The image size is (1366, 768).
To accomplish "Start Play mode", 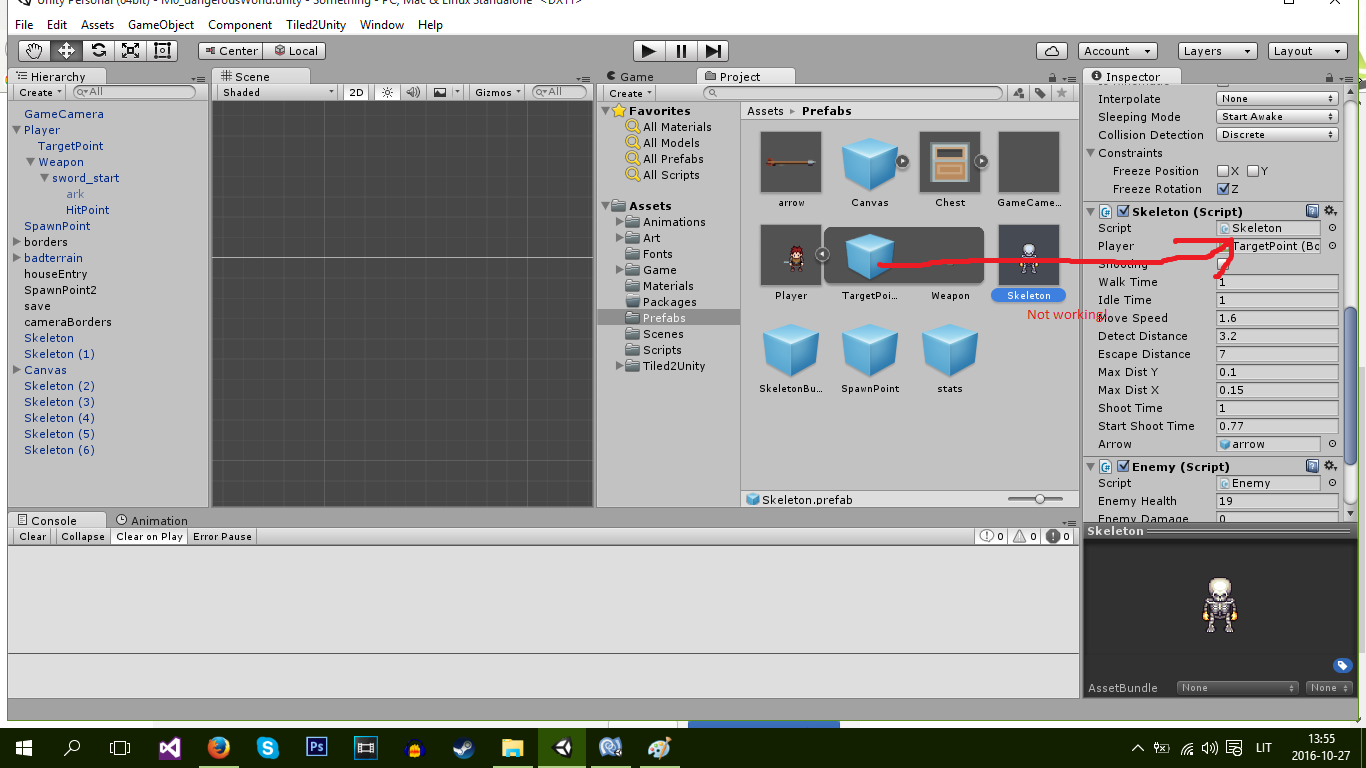I will point(649,51).
